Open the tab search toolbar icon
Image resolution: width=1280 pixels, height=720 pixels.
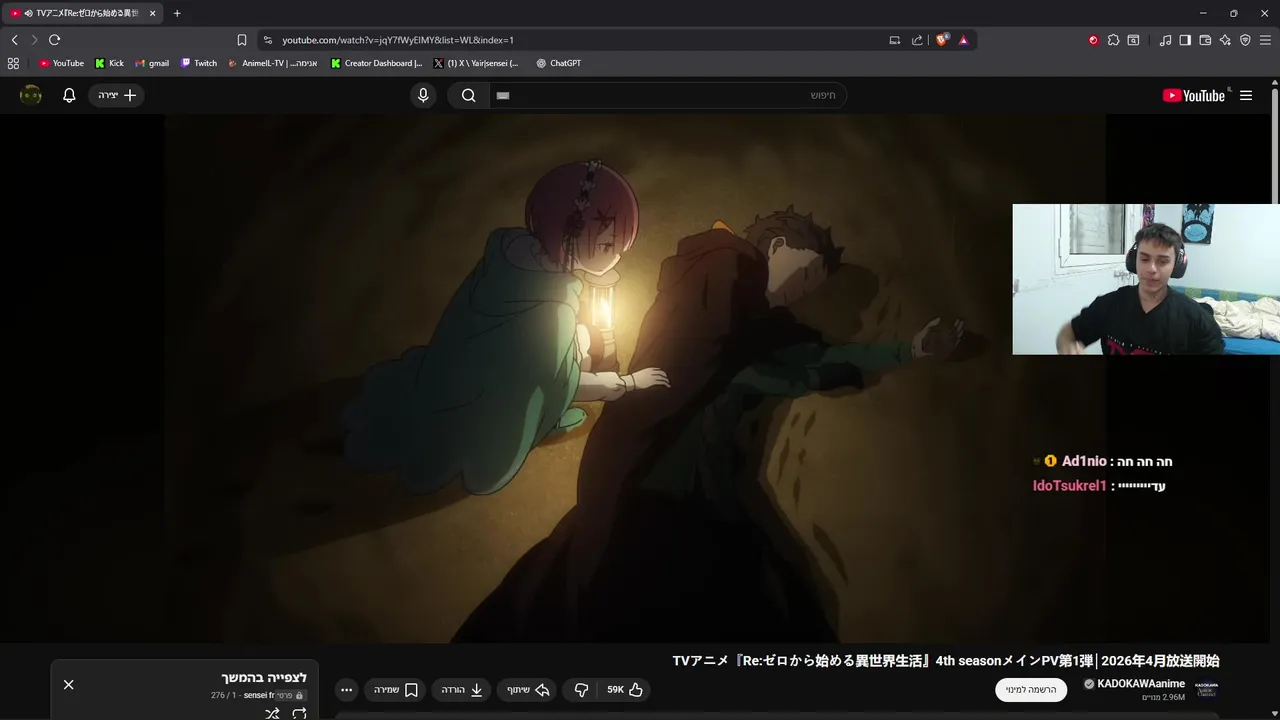(1133, 40)
